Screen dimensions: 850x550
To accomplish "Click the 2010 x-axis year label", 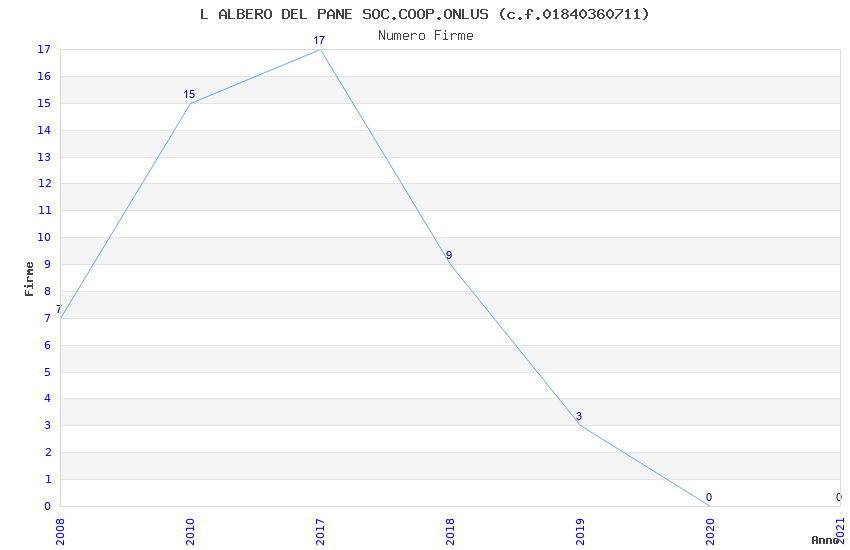I will click(190, 532).
